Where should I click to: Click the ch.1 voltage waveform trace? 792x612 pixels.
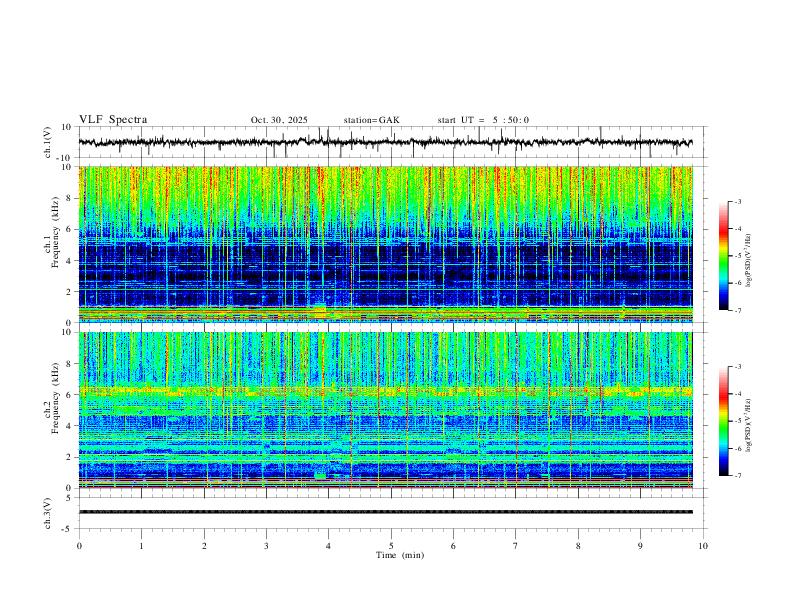[x=385, y=142]
